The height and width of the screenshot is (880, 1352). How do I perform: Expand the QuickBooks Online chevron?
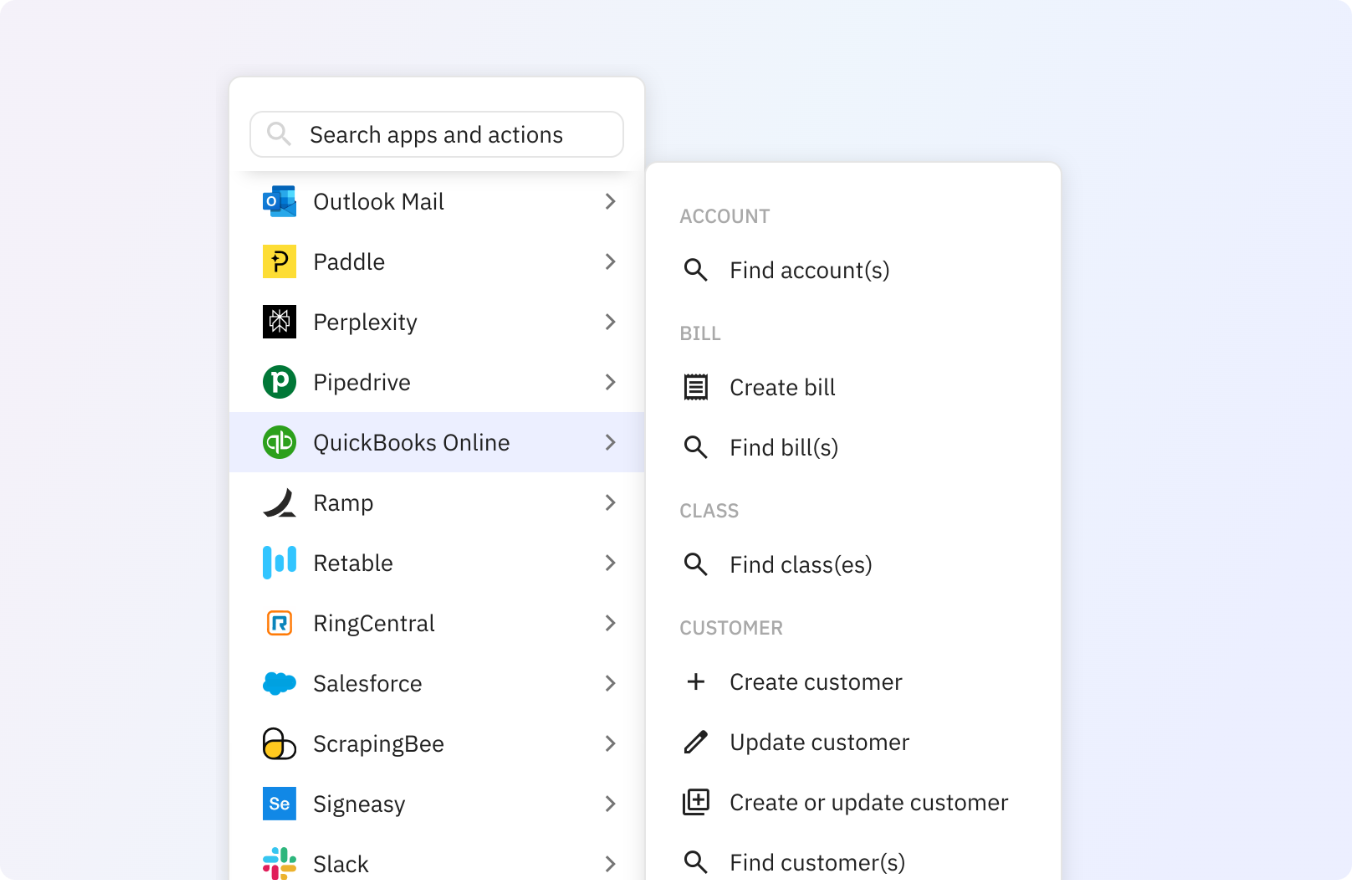click(x=610, y=442)
